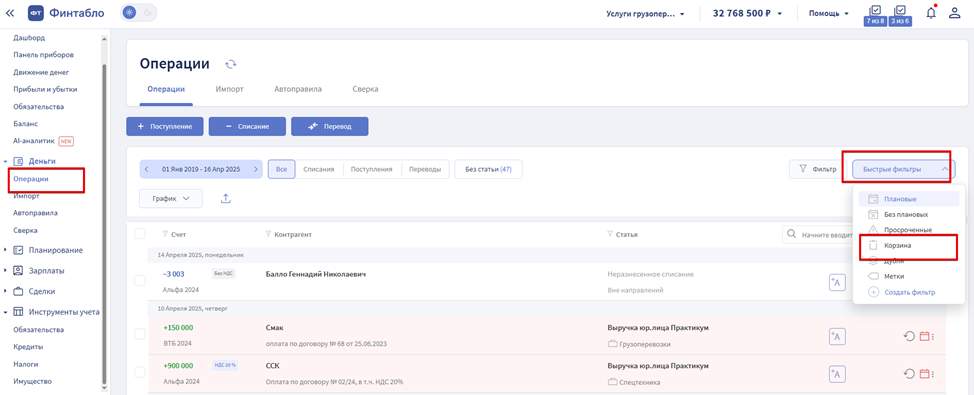
Task: Open the График dropdown
Action: tap(171, 198)
